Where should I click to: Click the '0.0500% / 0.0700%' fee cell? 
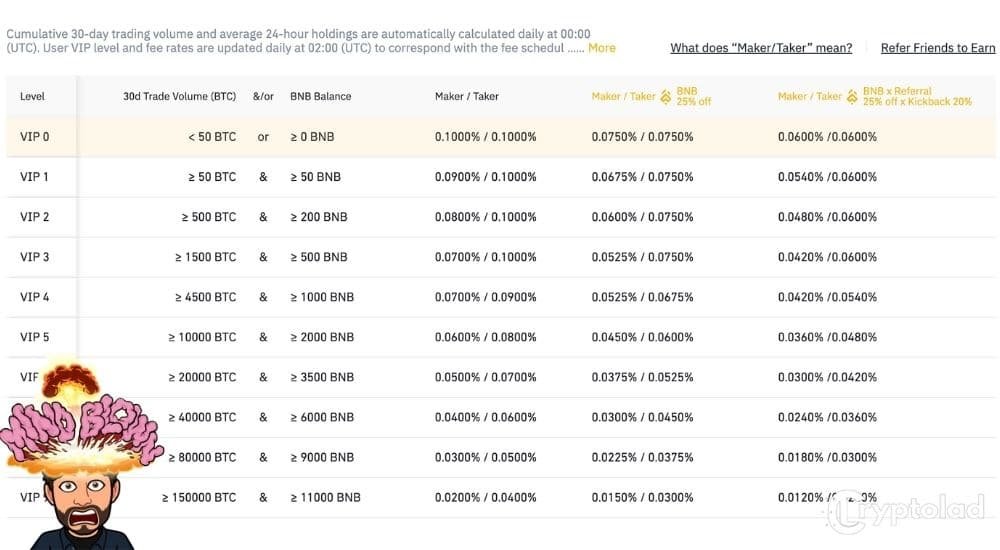(x=485, y=377)
